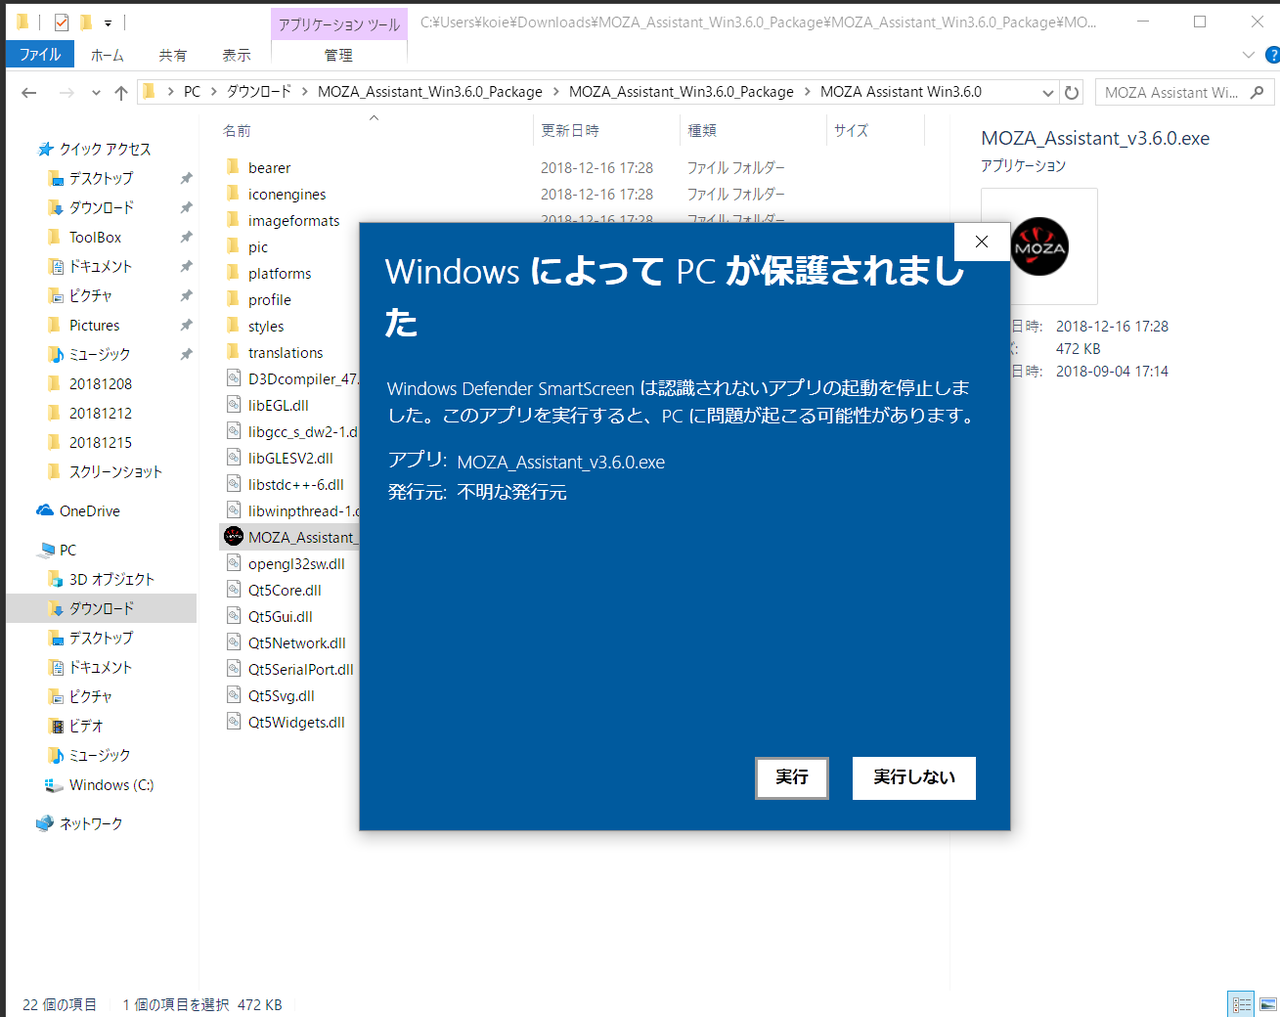The height and width of the screenshot is (1017, 1280).
Task: Select the libstdc++-6.dll file
Action: [296, 484]
